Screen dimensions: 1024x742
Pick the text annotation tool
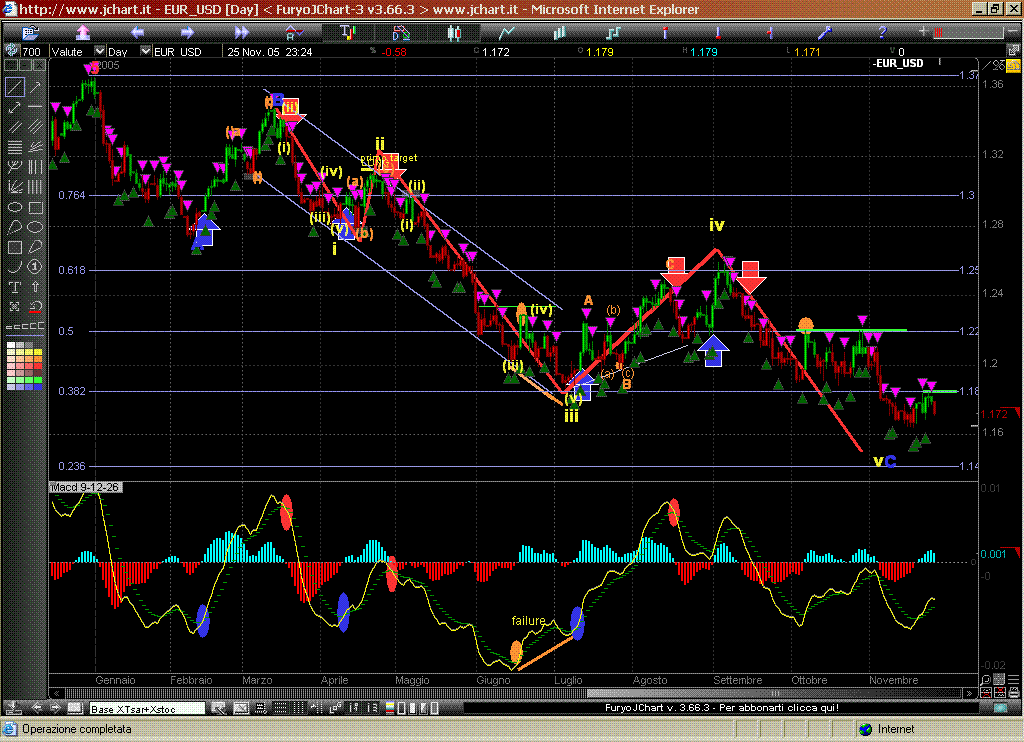[x=14, y=287]
